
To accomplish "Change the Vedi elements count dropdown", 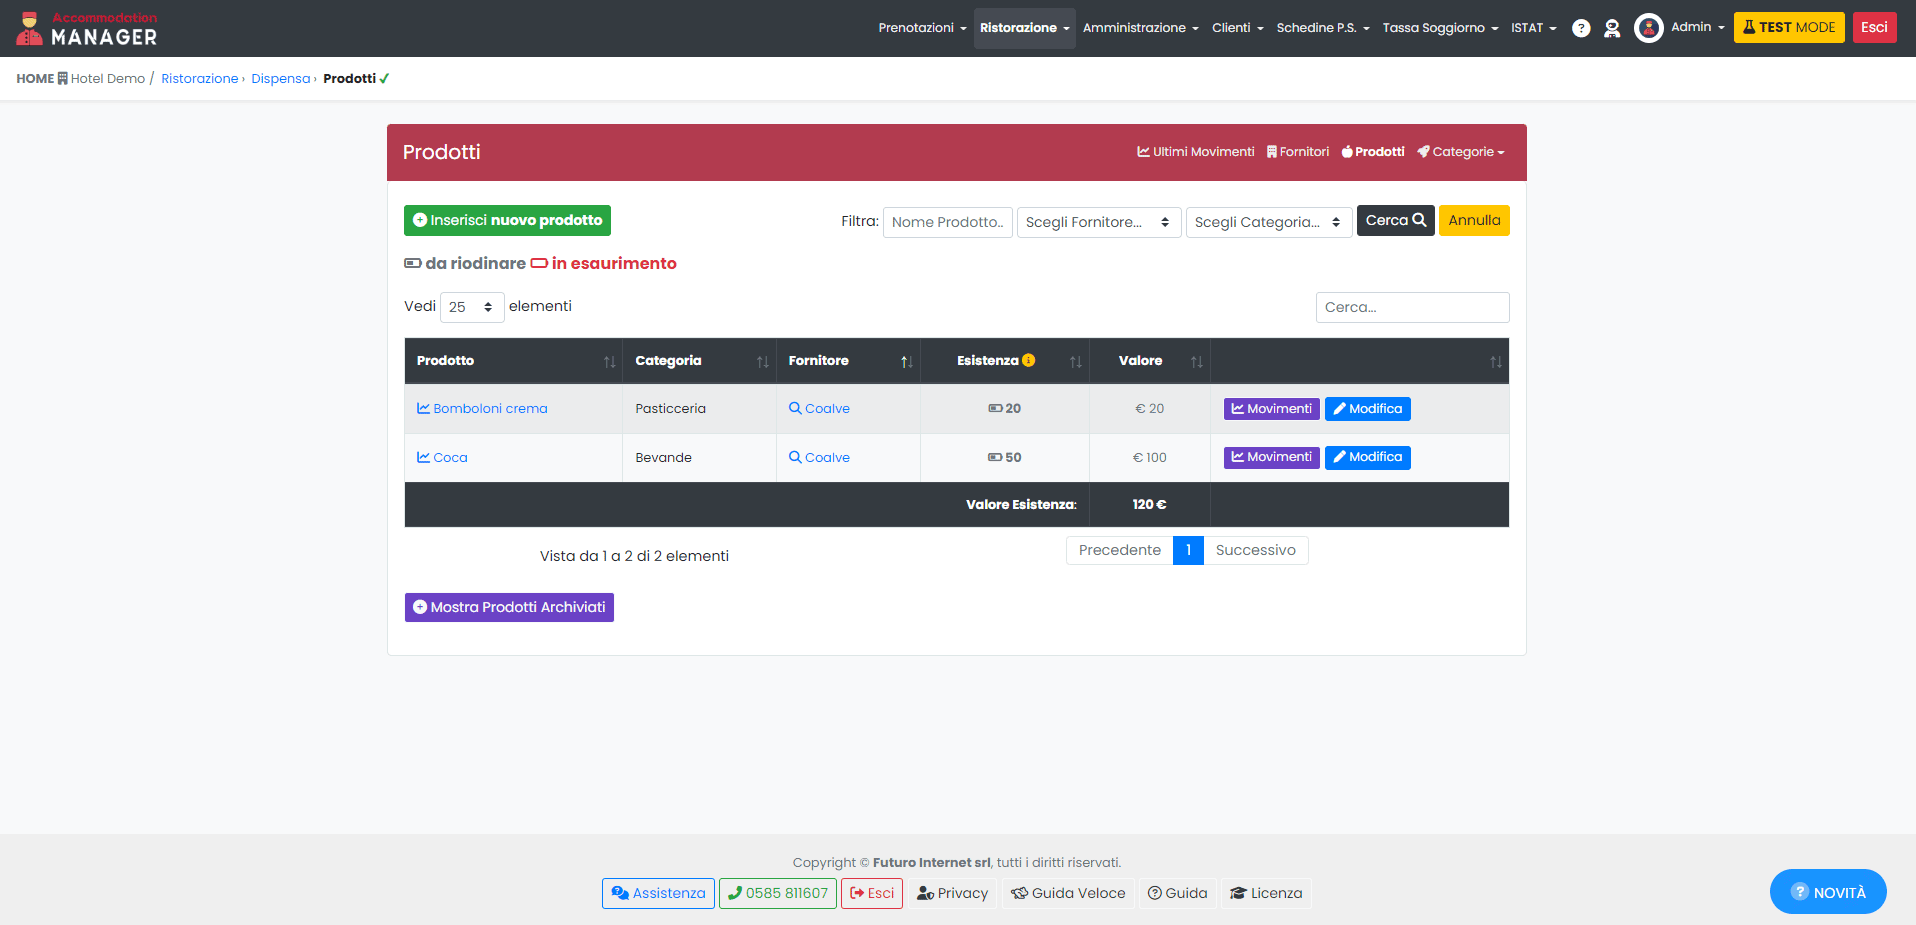I will (x=471, y=307).
